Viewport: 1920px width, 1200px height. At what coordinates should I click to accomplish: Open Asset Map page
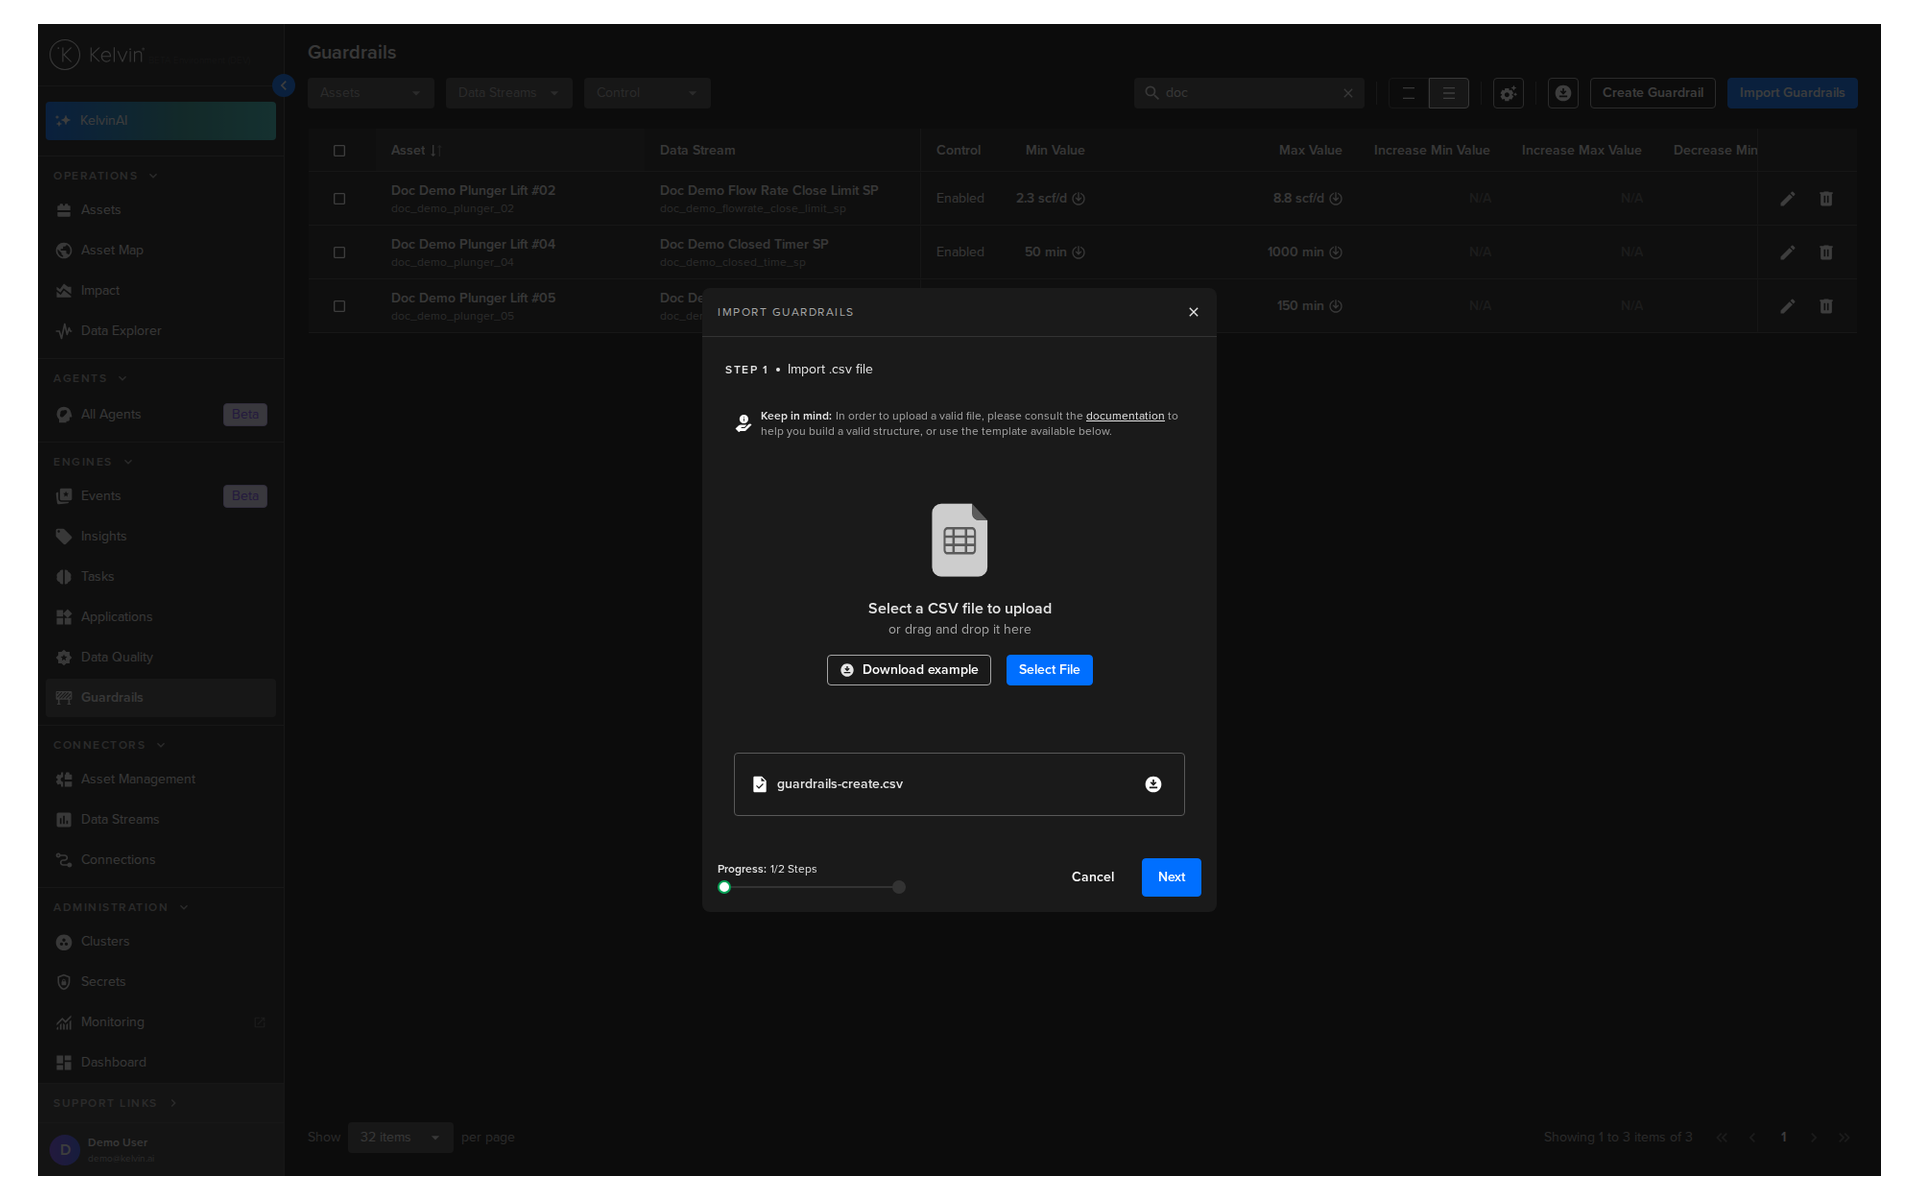[x=160, y=250]
